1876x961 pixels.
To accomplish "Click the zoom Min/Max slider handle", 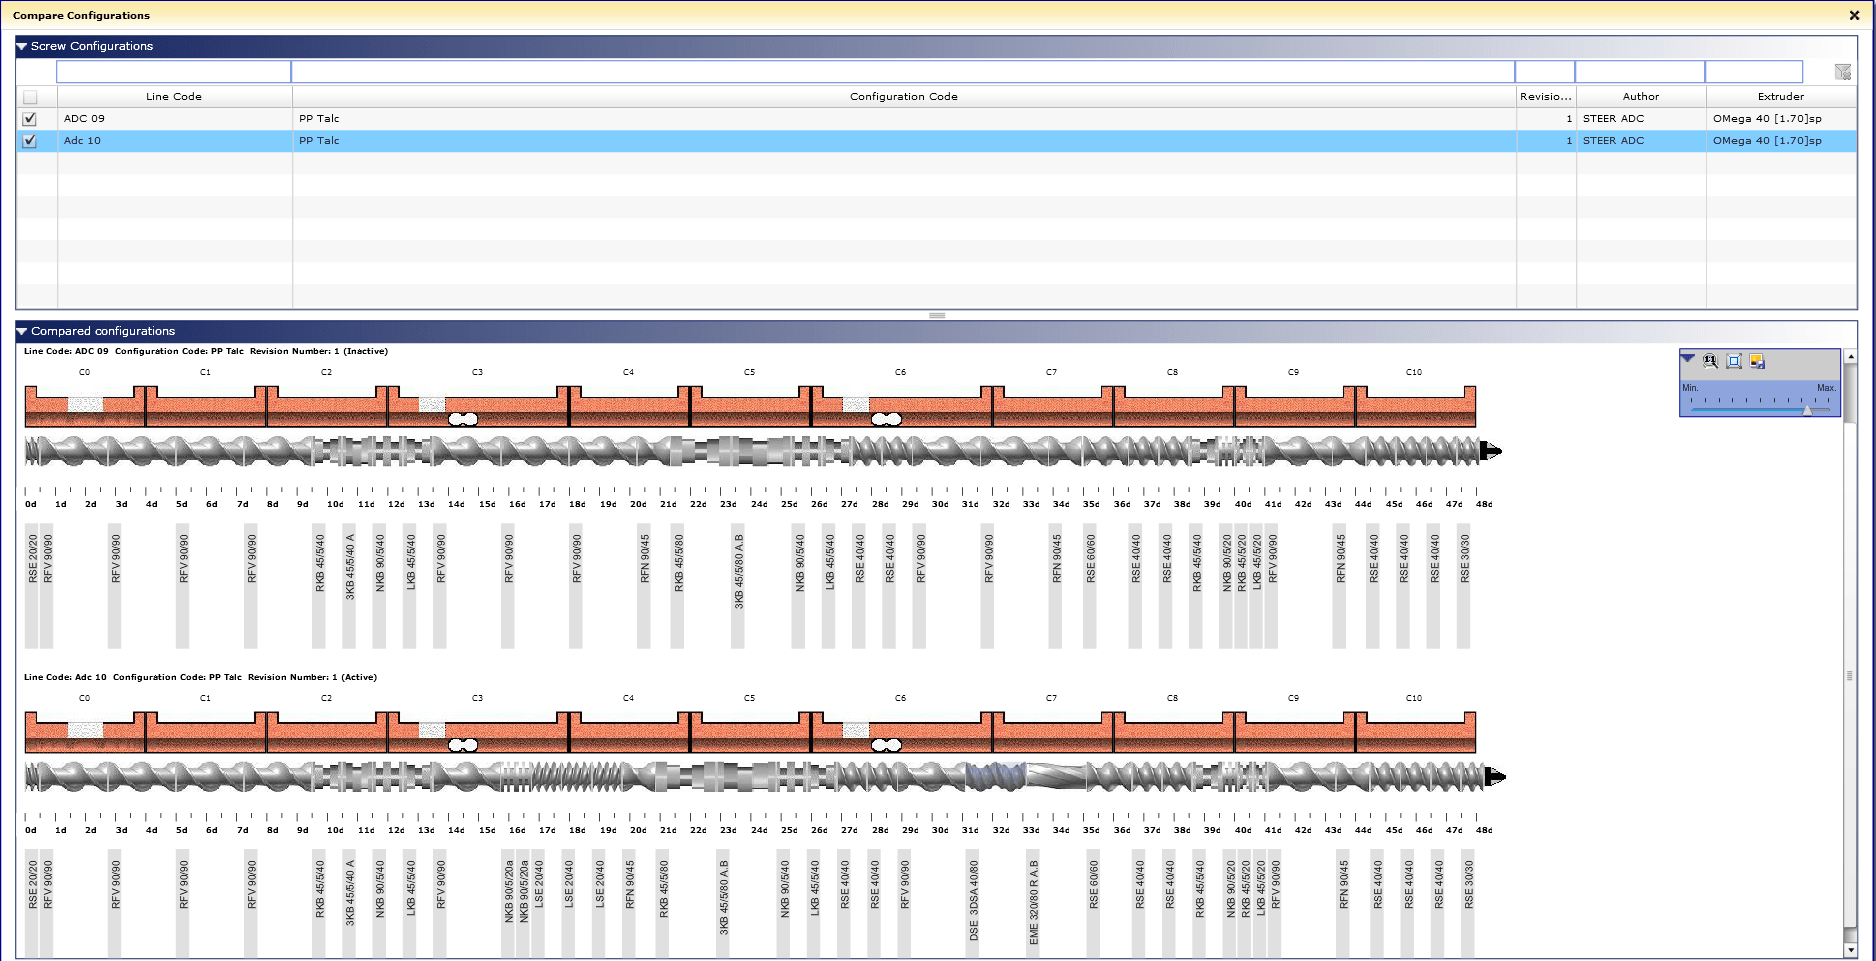I will pos(1807,409).
